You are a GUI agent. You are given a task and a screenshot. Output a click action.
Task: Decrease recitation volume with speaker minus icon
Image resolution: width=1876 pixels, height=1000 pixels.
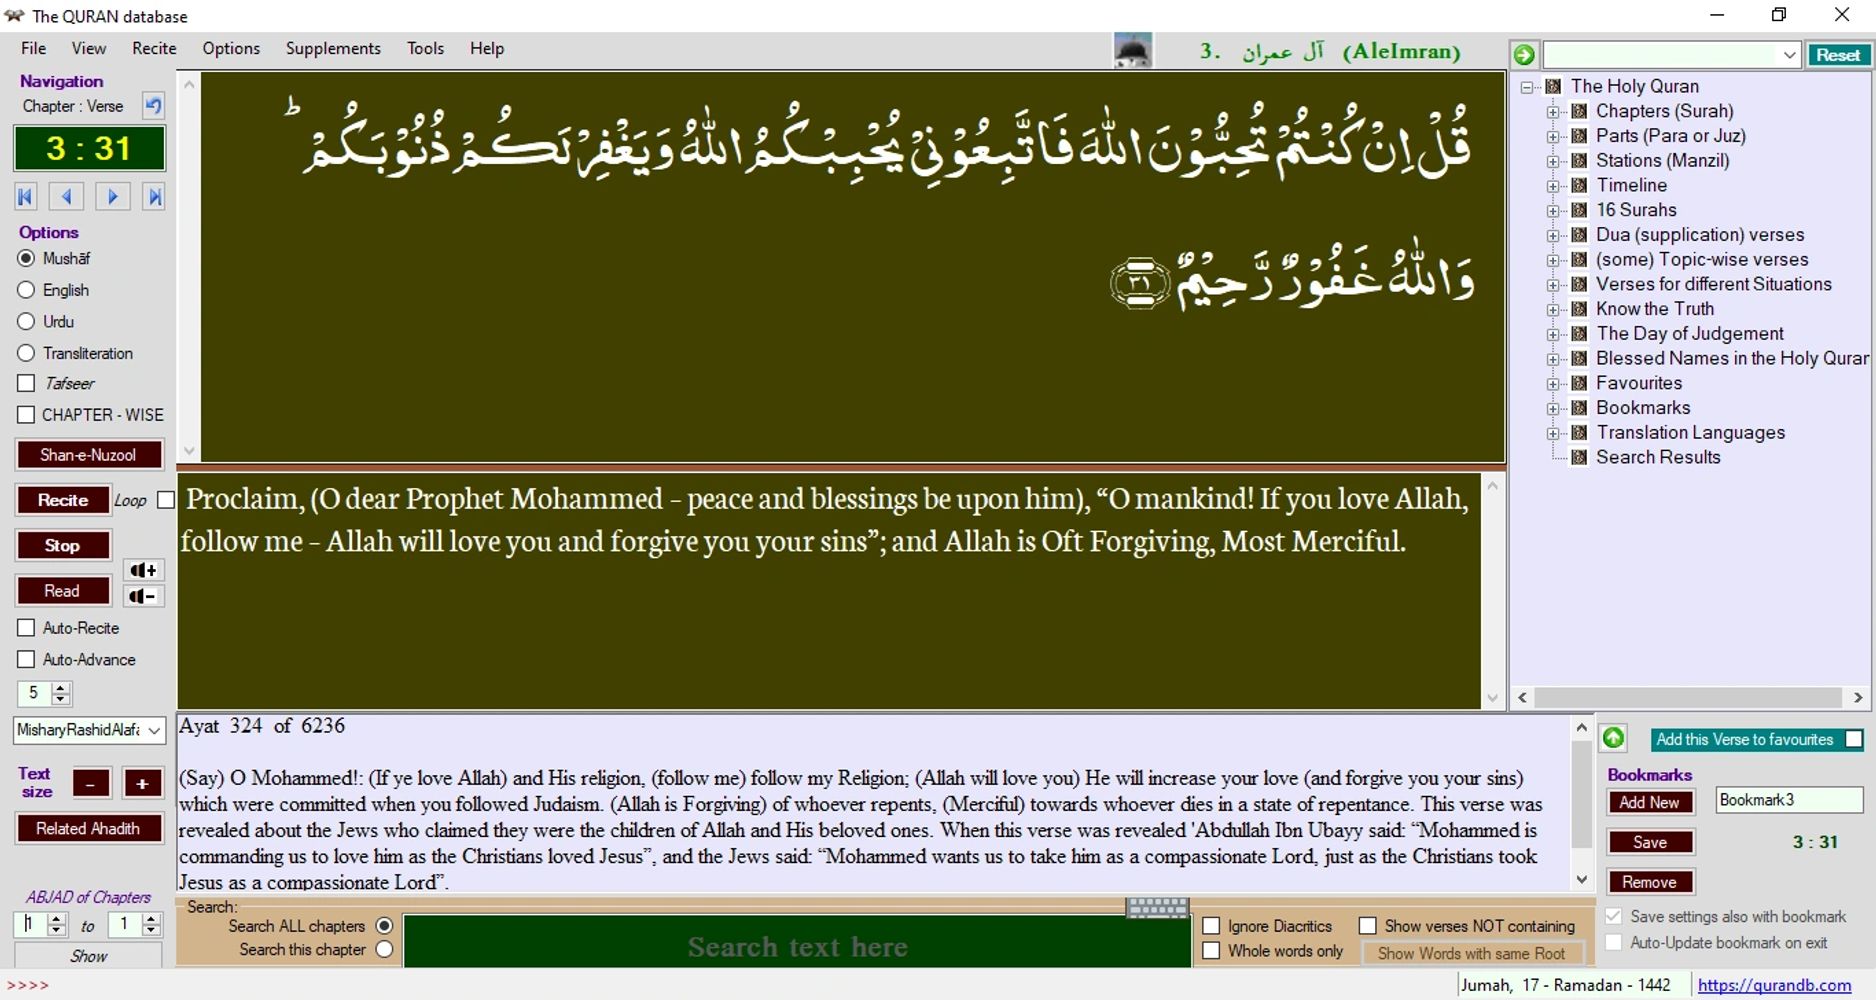(x=143, y=596)
